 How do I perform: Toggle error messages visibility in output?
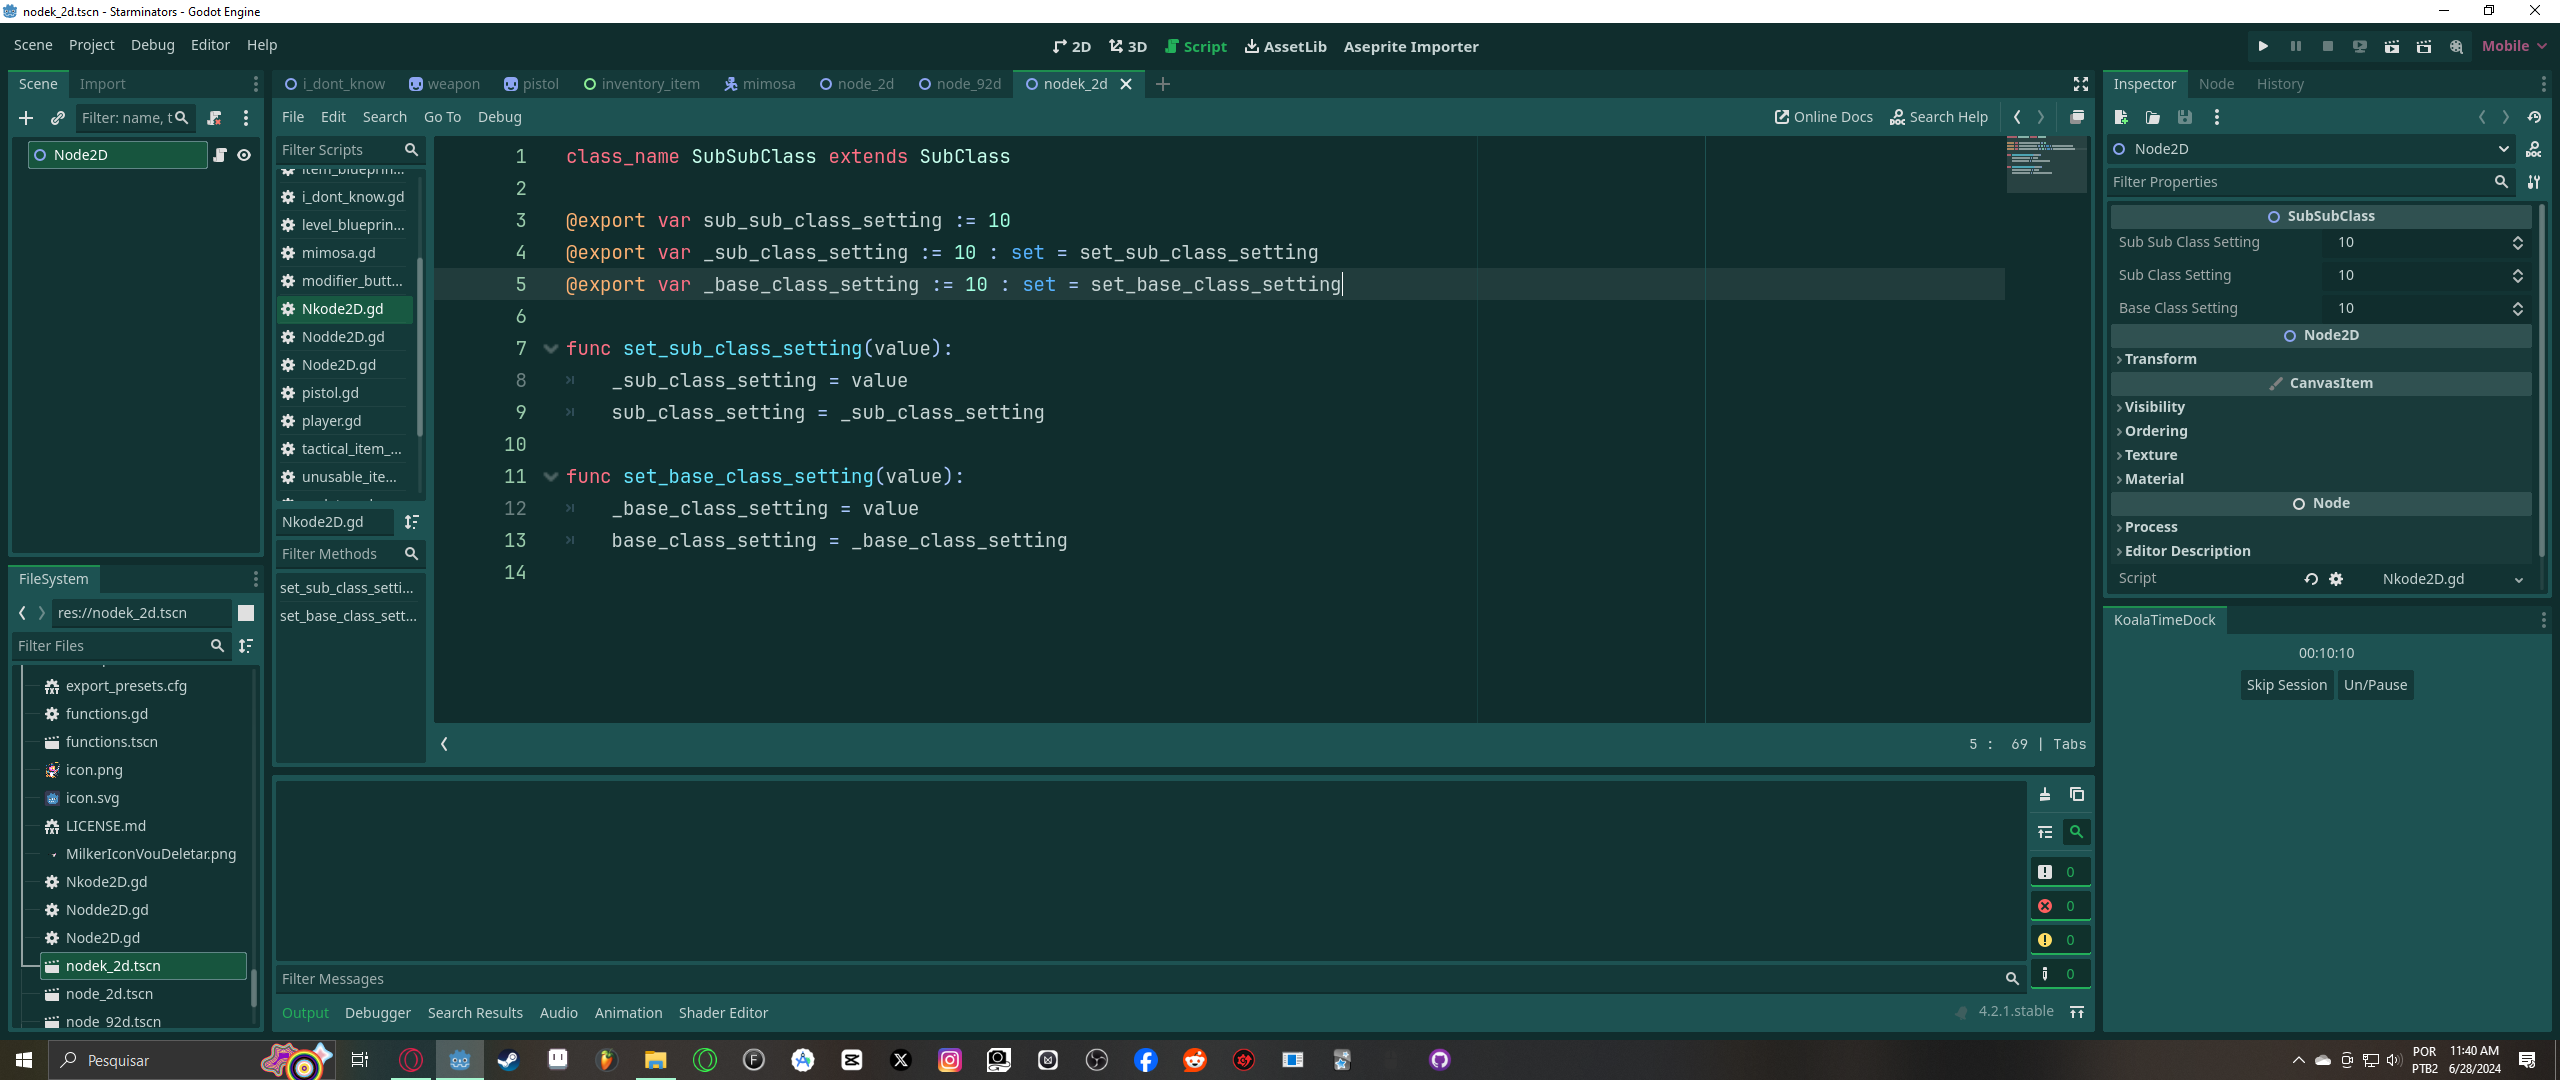pyautogui.click(x=2060, y=906)
